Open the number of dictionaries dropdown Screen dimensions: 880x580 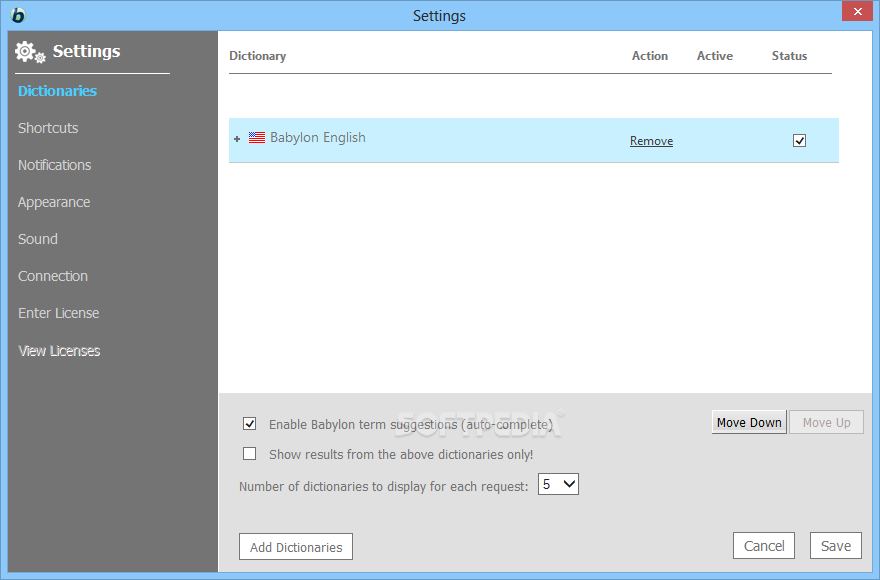pos(558,484)
